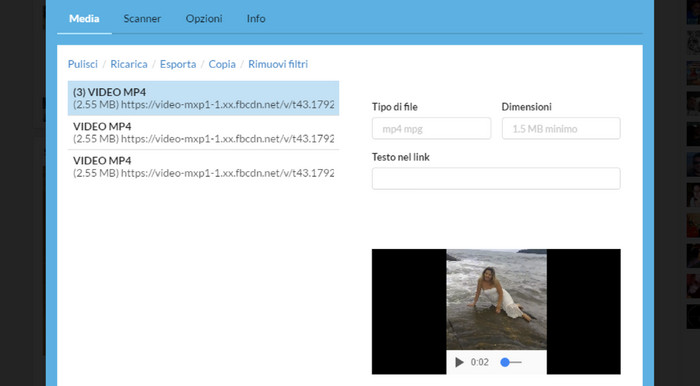
Task: Click Rimuovi filtri link
Action: pyautogui.click(x=278, y=64)
